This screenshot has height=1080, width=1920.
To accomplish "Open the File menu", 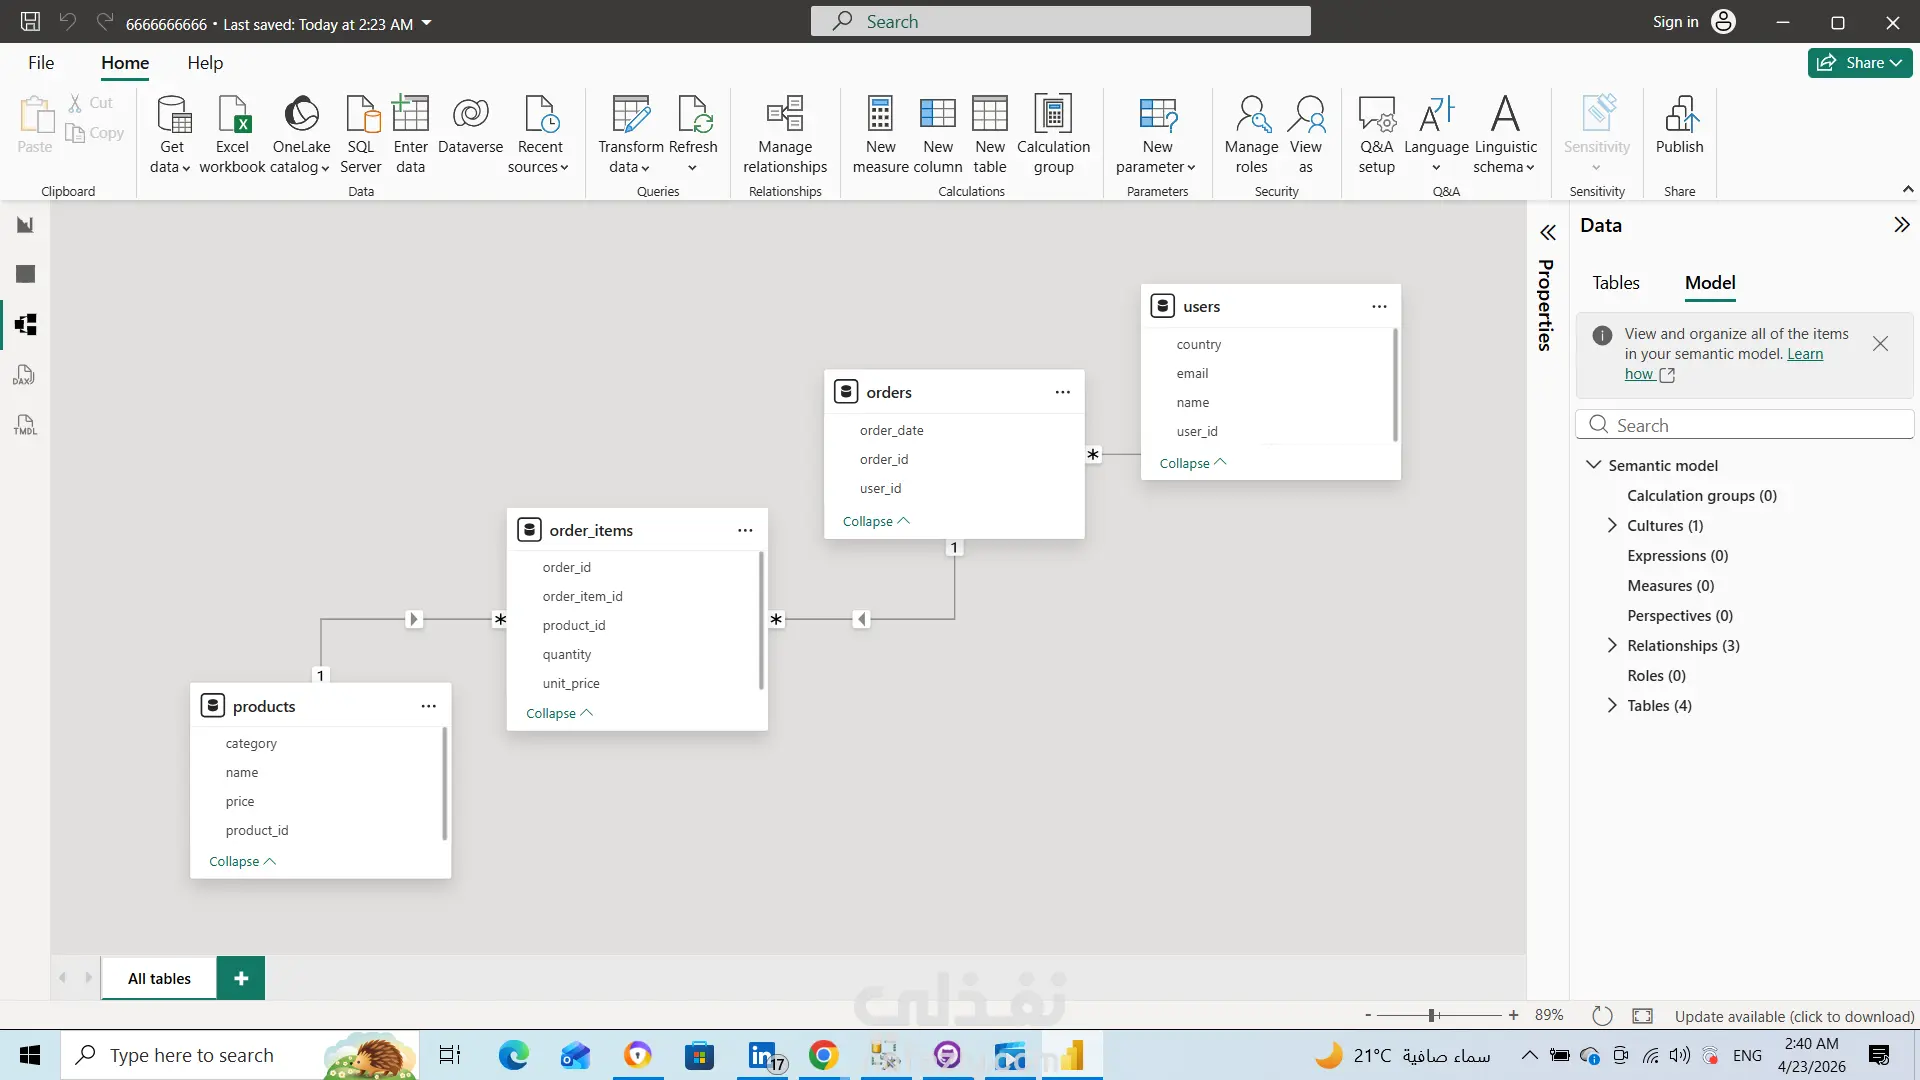I will pyautogui.click(x=41, y=63).
